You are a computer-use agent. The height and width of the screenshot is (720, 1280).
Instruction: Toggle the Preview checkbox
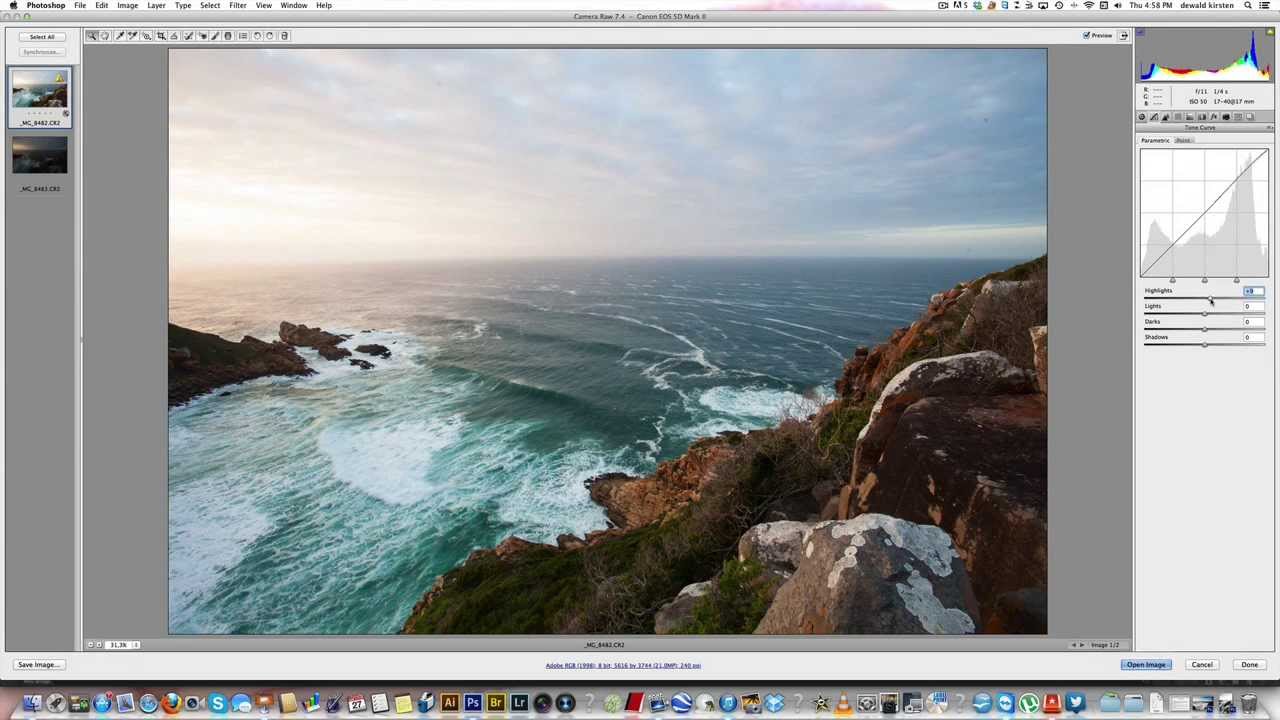click(1087, 35)
